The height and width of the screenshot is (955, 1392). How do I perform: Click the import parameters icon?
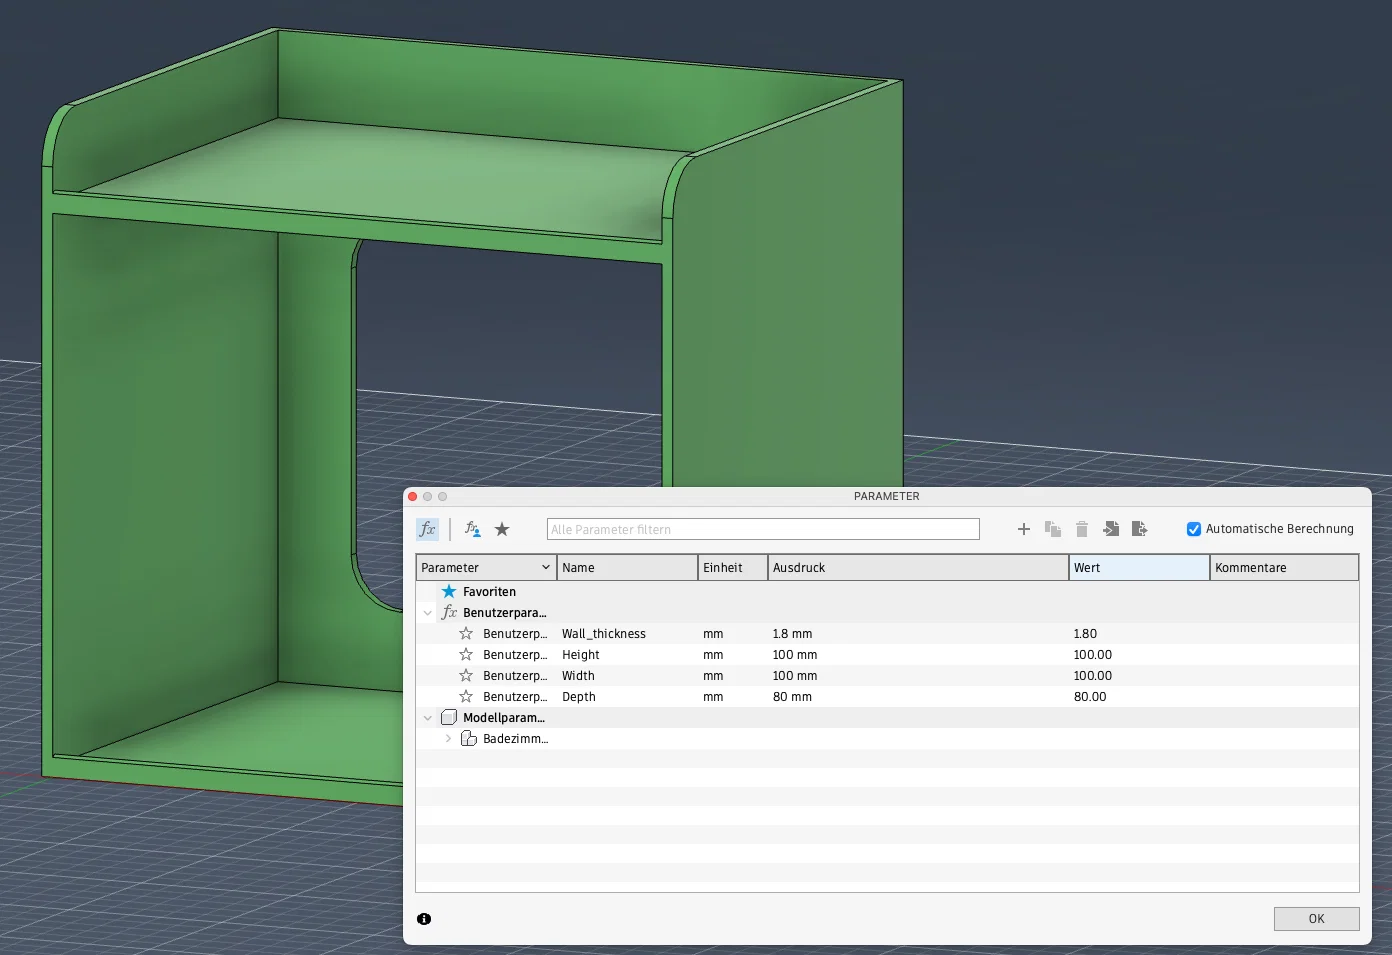1110,529
